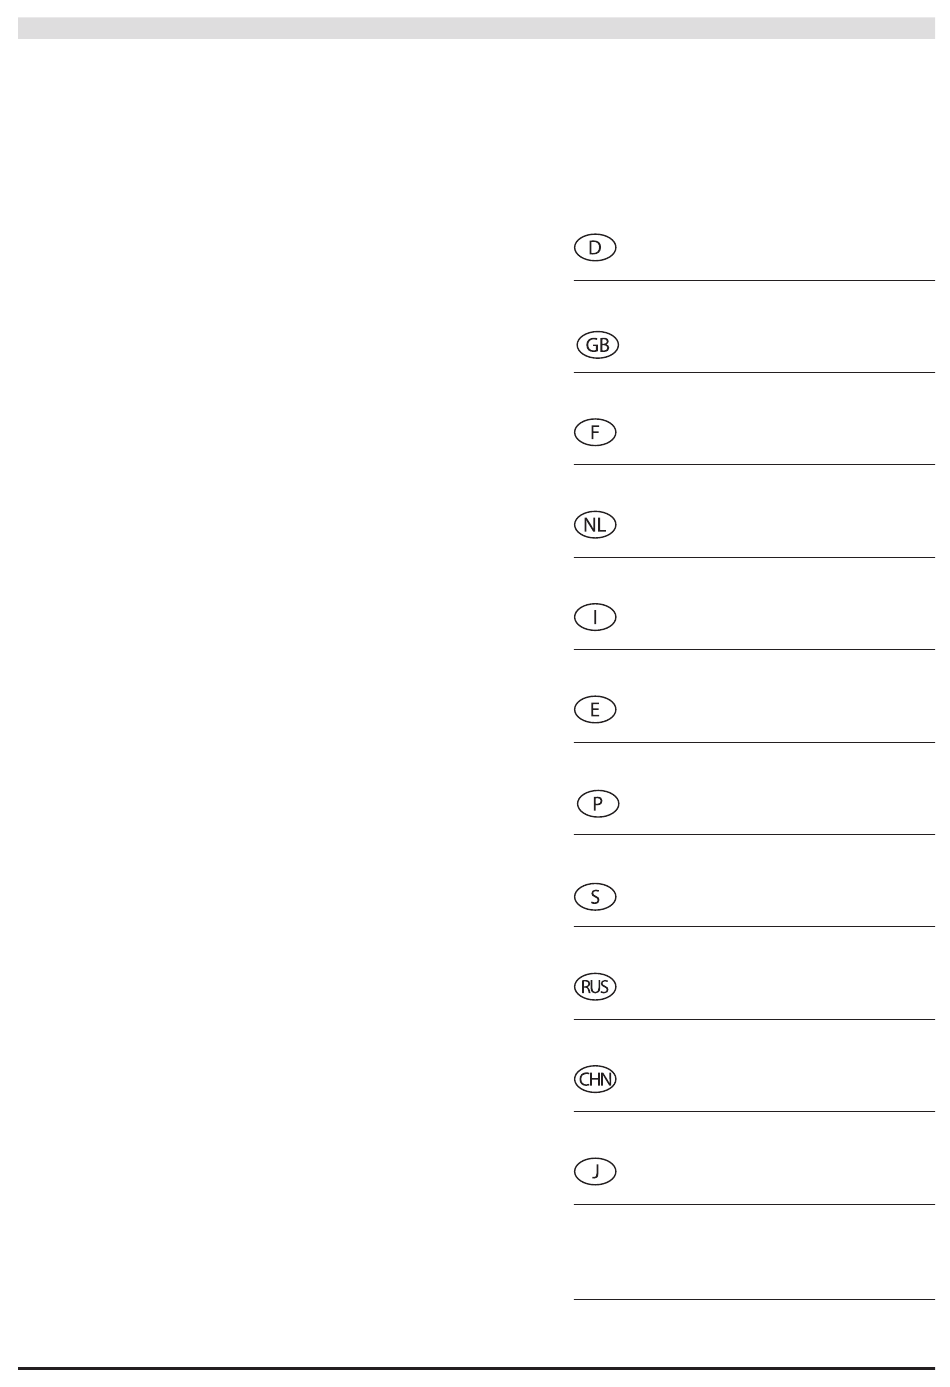Click the divider line under the NL badge
Image resolution: width=950 pixels, height=1387 pixels.
tap(754, 558)
